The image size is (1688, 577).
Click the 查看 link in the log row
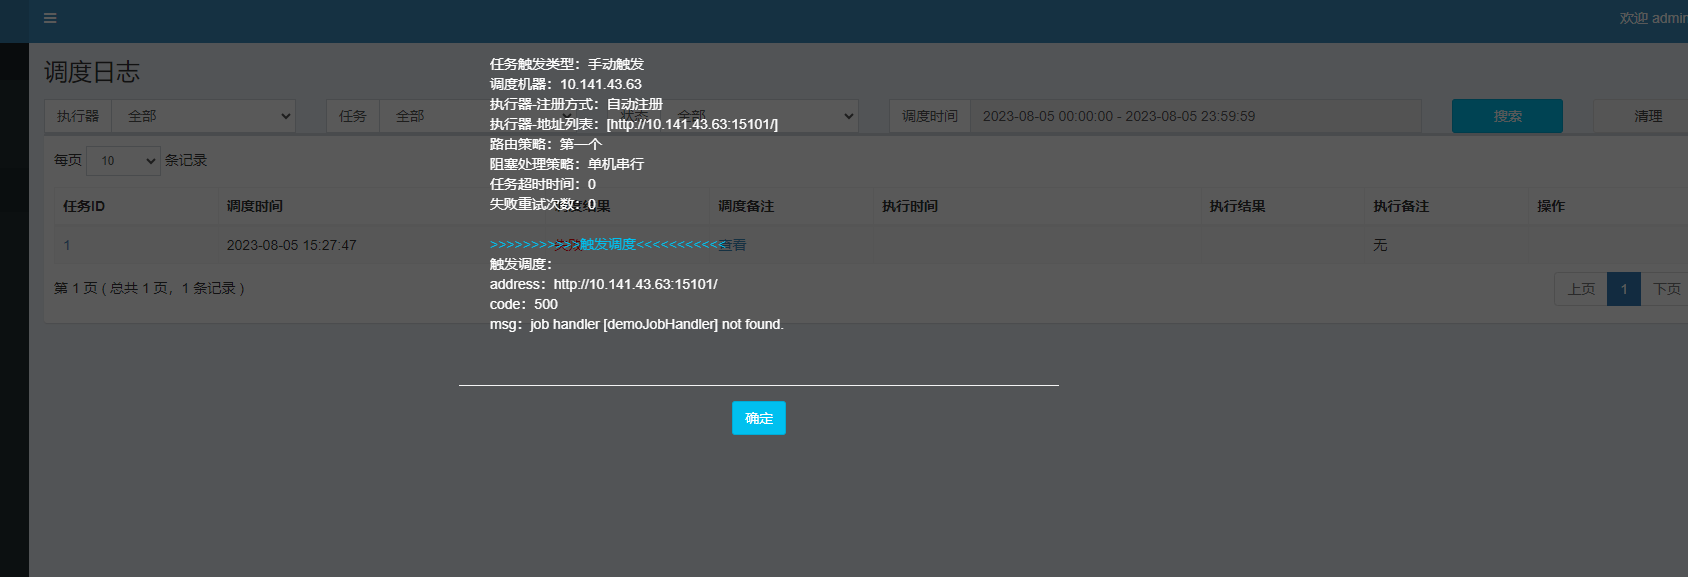pos(732,245)
